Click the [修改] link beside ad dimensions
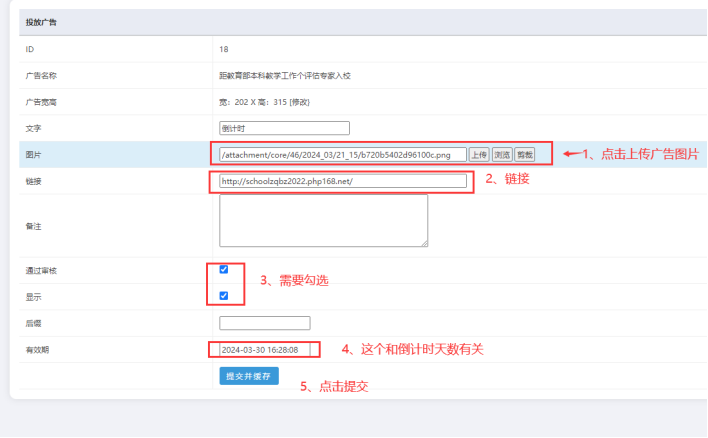Screen dimensions: 708x438 point(297,102)
